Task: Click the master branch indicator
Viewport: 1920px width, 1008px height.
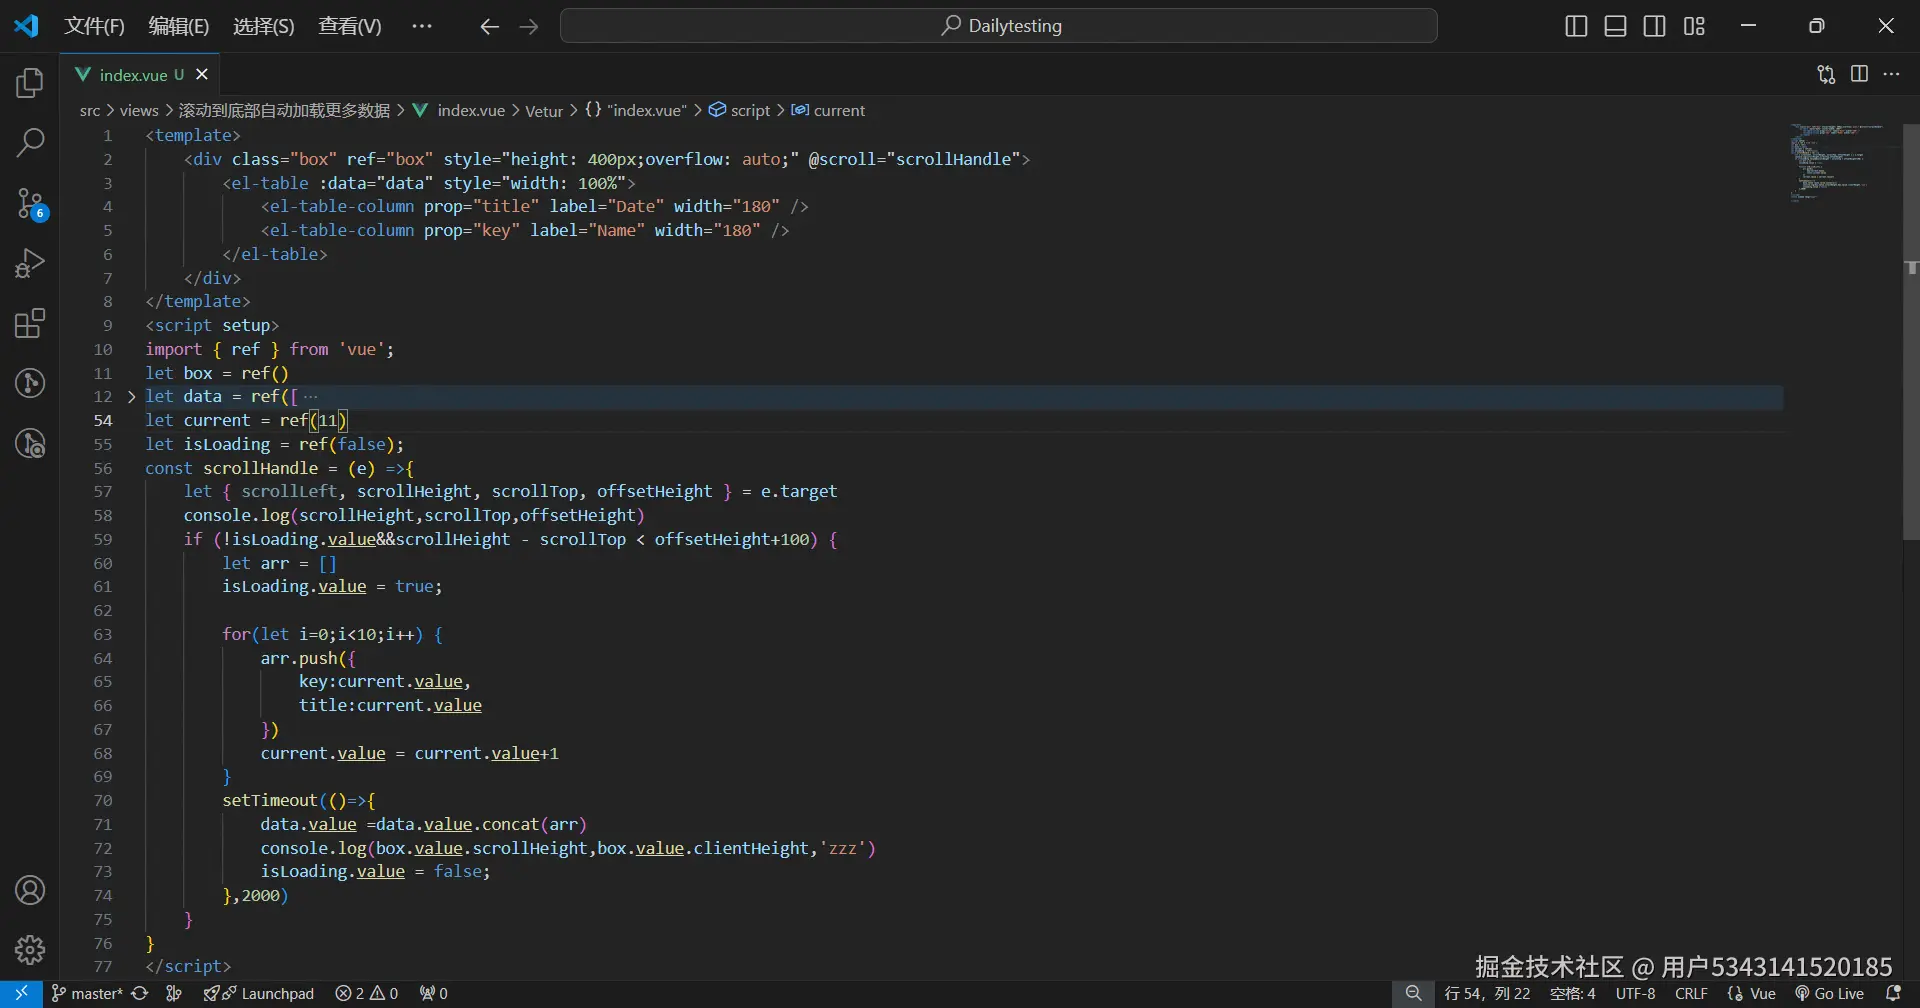Action: [88, 993]
